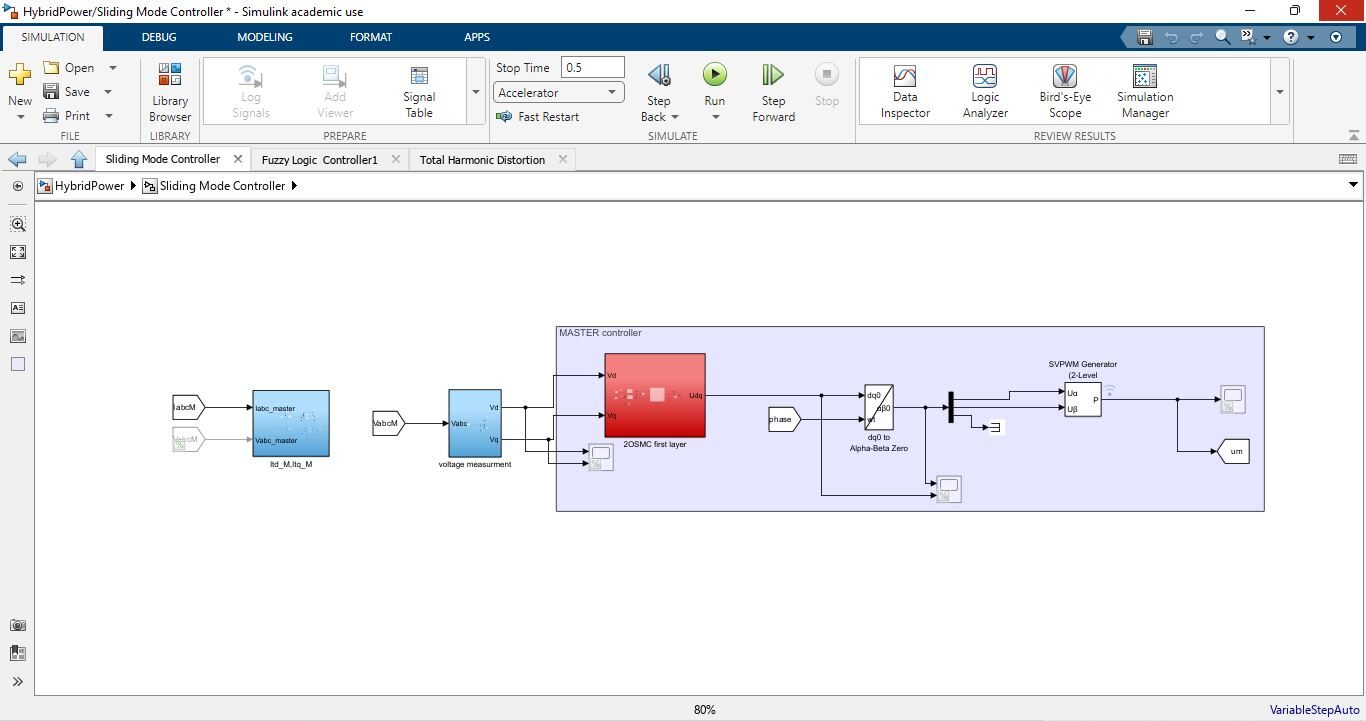1366x721 pixels.
Task: Click the VariableStepAuto solver link
Action: point(1314,710)
